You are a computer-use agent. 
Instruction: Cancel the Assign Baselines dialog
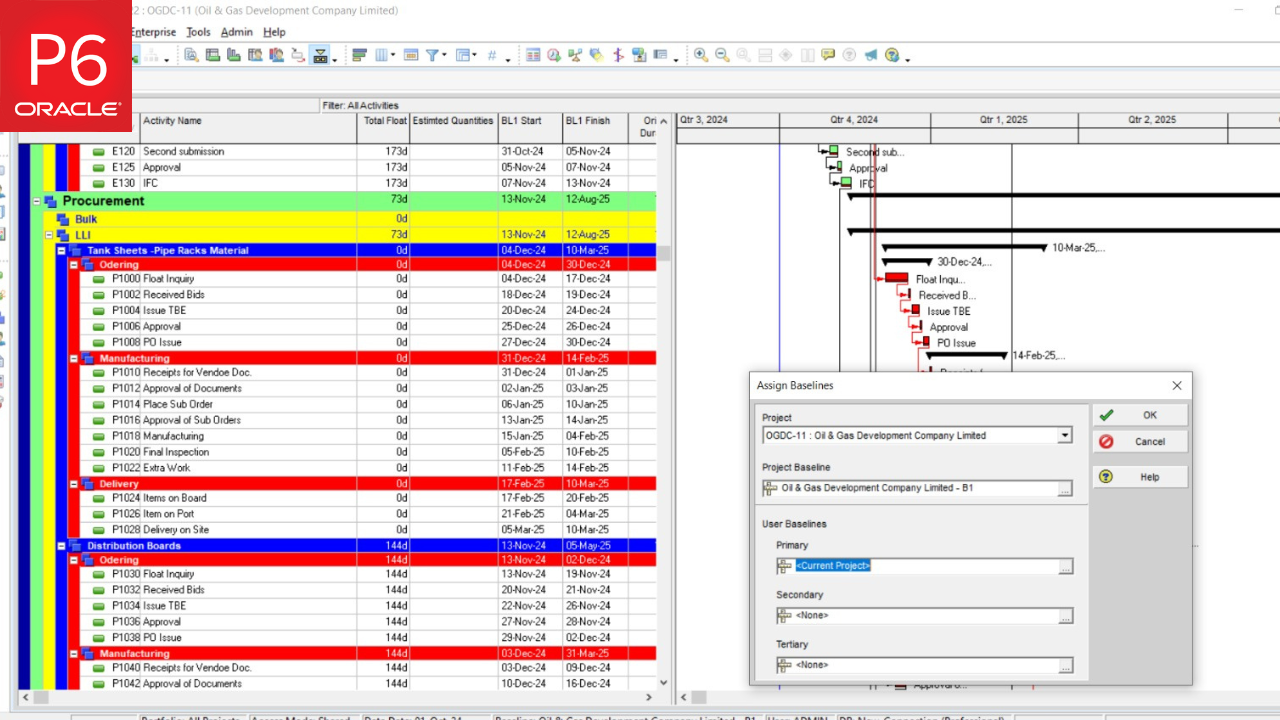click(1139, 441)
